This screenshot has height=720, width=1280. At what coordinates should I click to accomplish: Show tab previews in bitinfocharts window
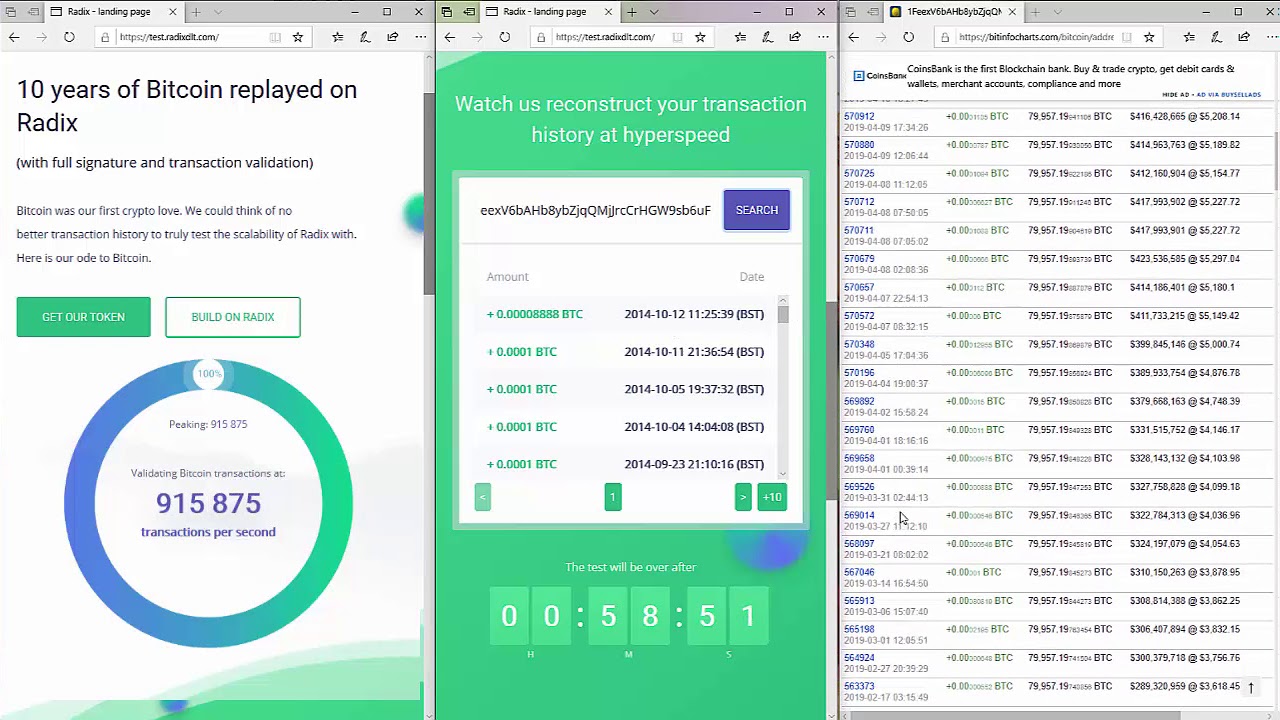click(x=1057, y=12)
